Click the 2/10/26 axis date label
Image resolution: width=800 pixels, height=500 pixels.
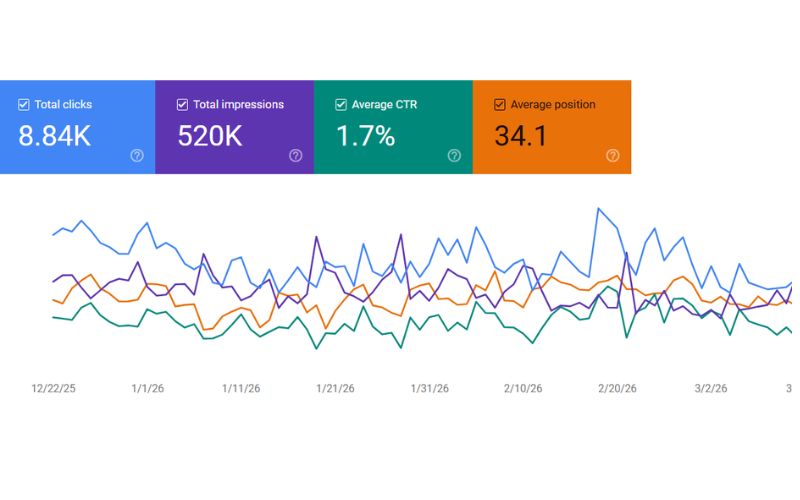[523, 388]
